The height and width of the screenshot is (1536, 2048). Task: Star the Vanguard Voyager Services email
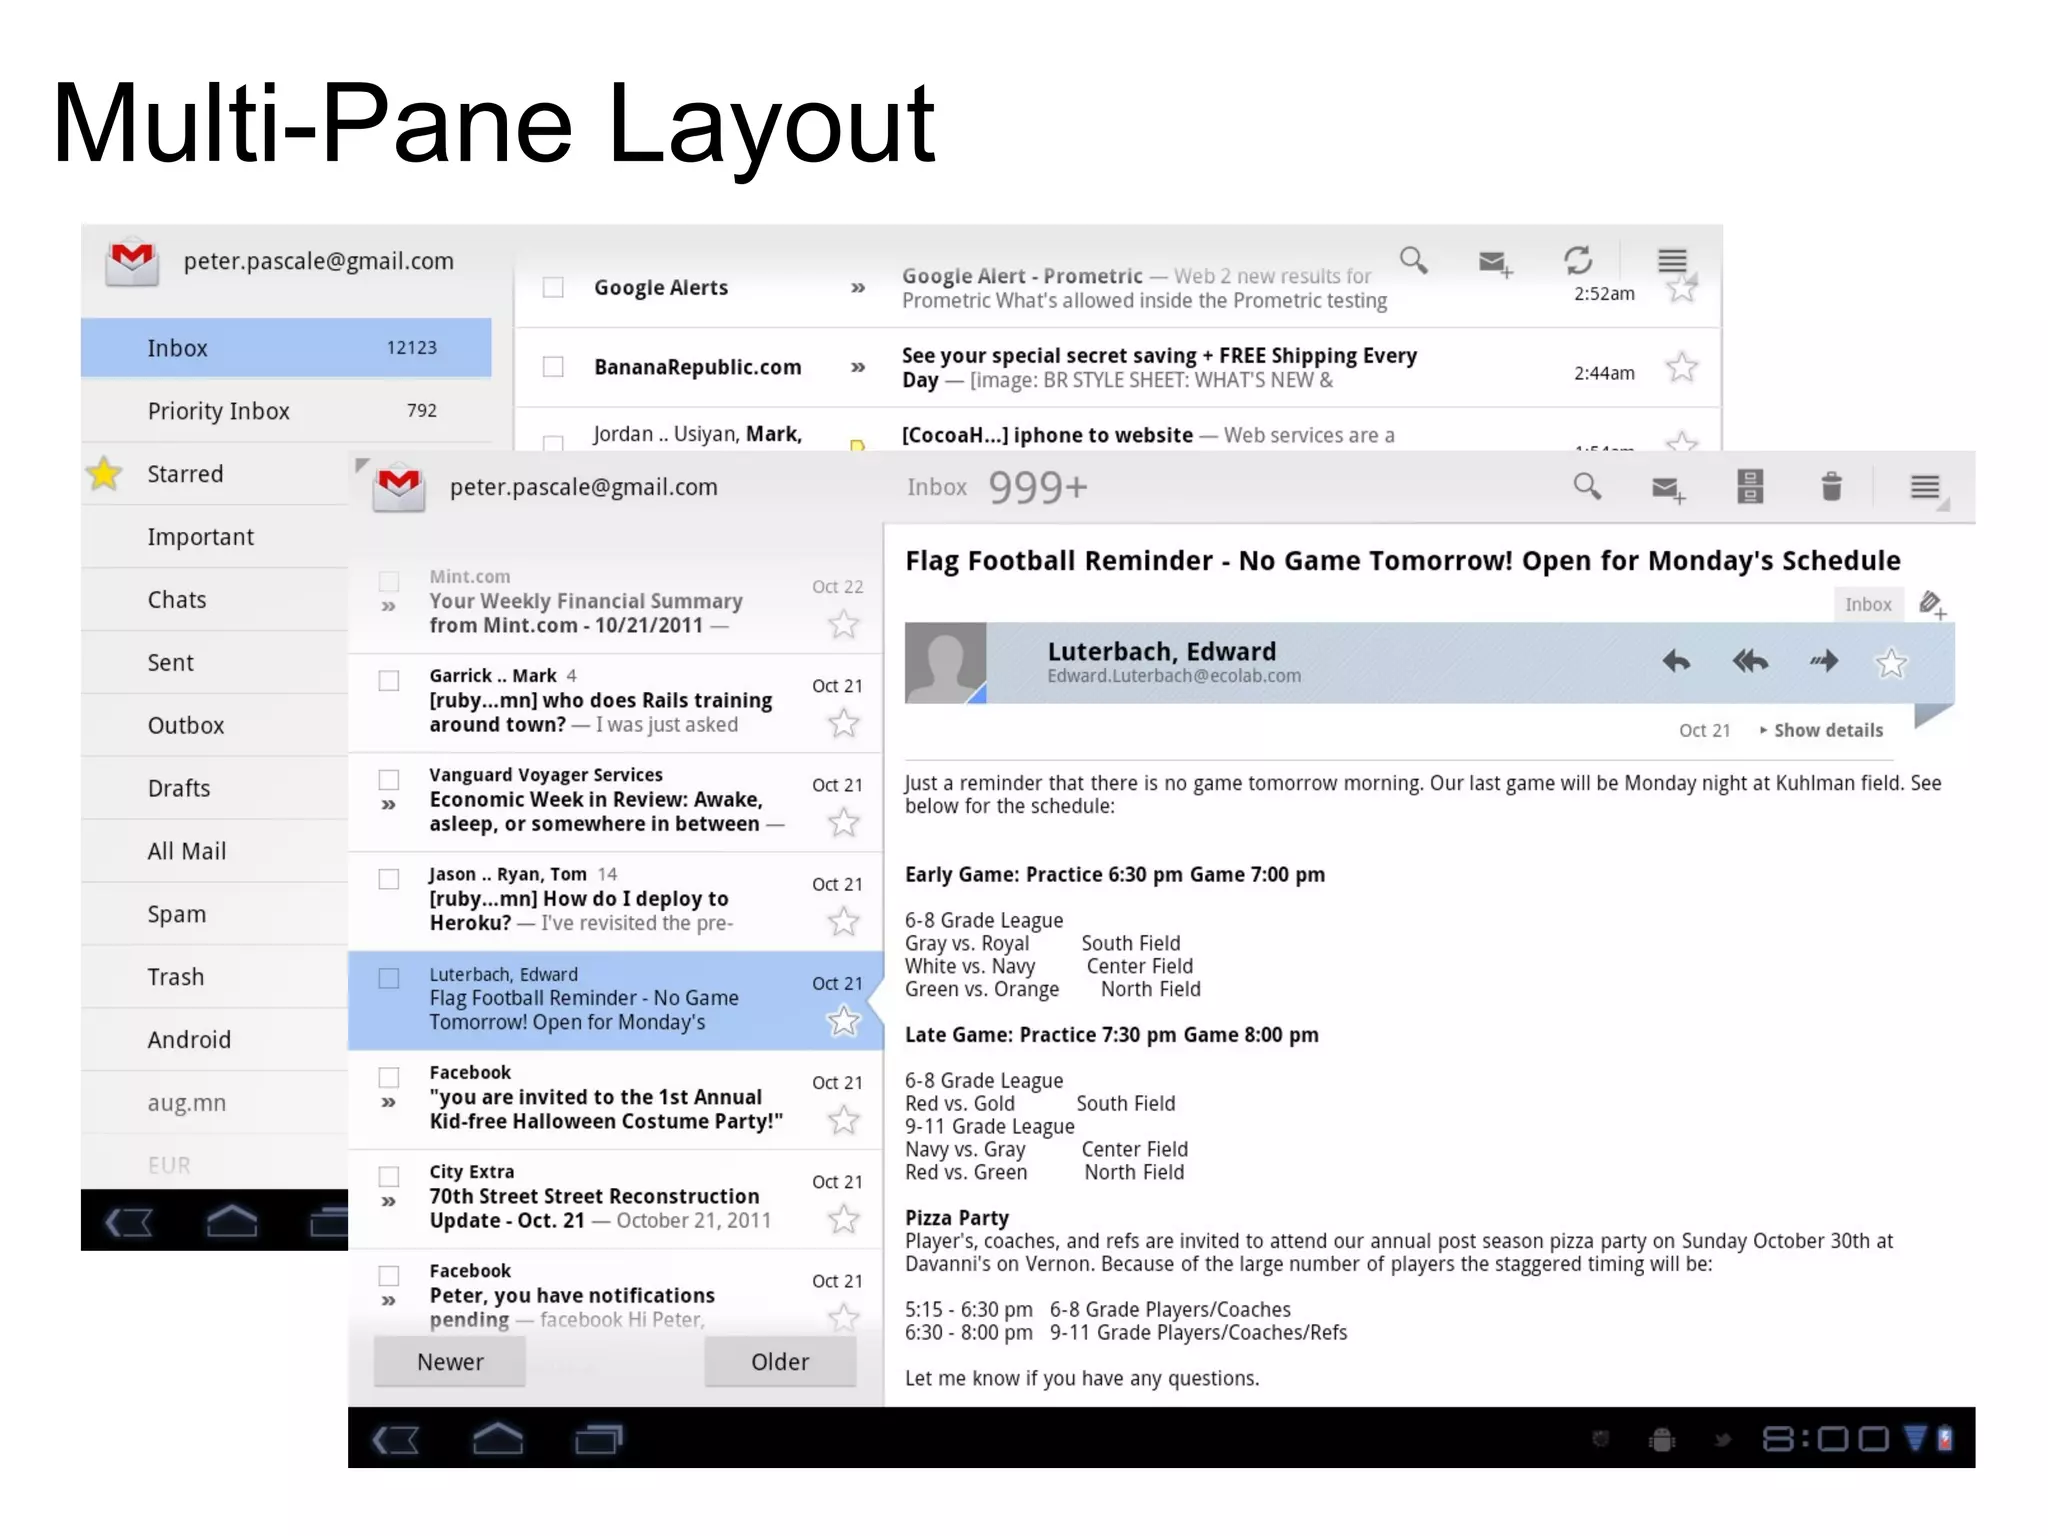[844, 822]
